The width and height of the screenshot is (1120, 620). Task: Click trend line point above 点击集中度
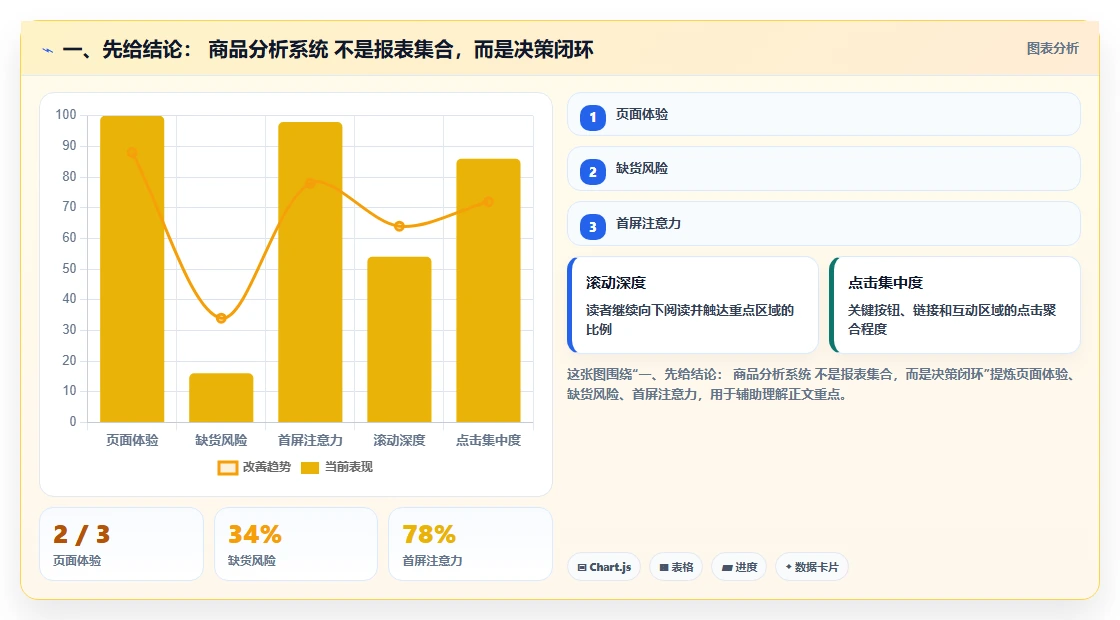click(x=489, y=201)
